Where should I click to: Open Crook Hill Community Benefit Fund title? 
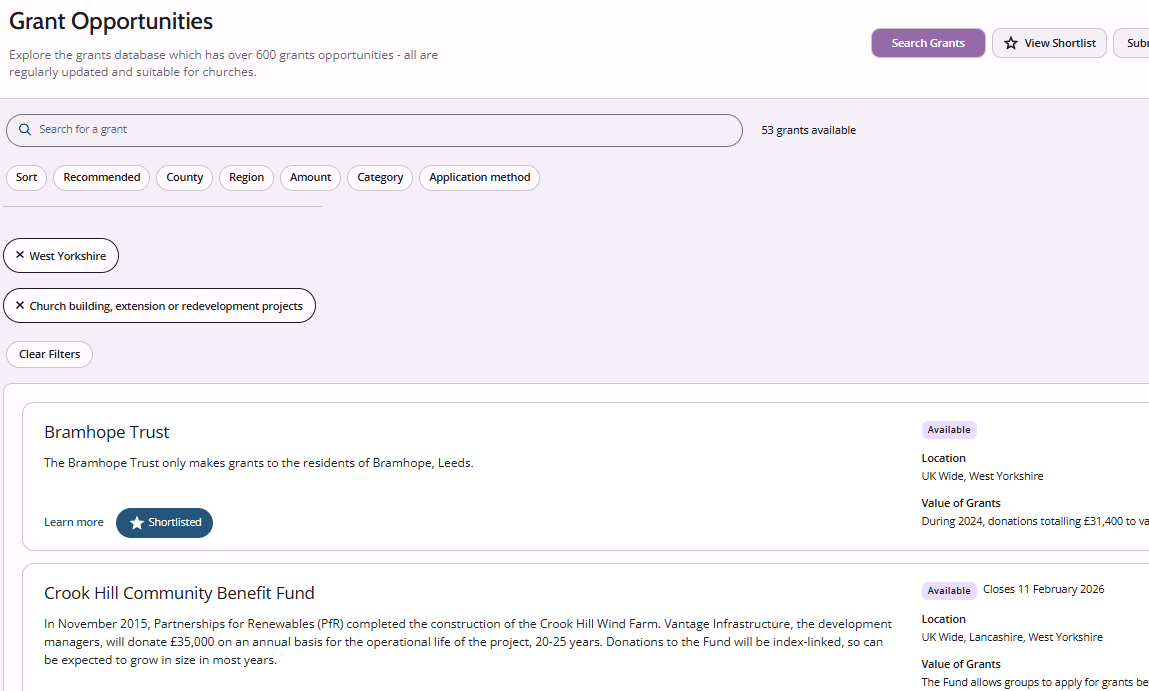point(179,593)
